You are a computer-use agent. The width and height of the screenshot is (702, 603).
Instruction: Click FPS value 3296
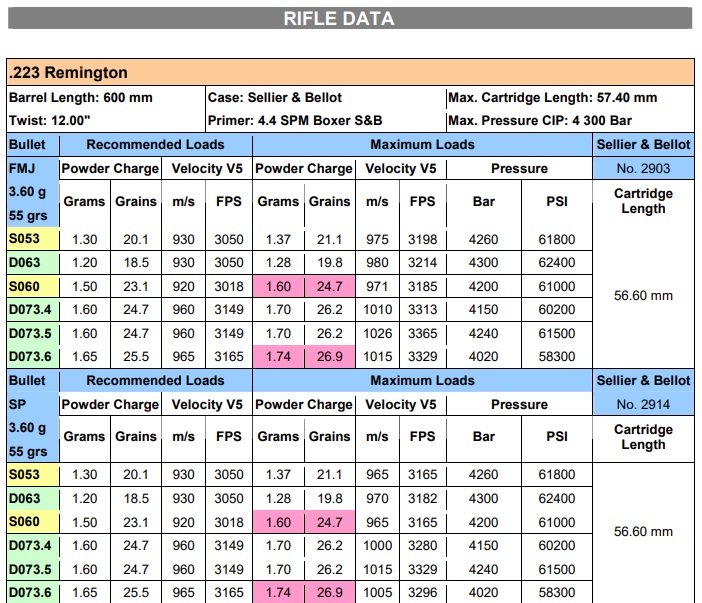422,593
